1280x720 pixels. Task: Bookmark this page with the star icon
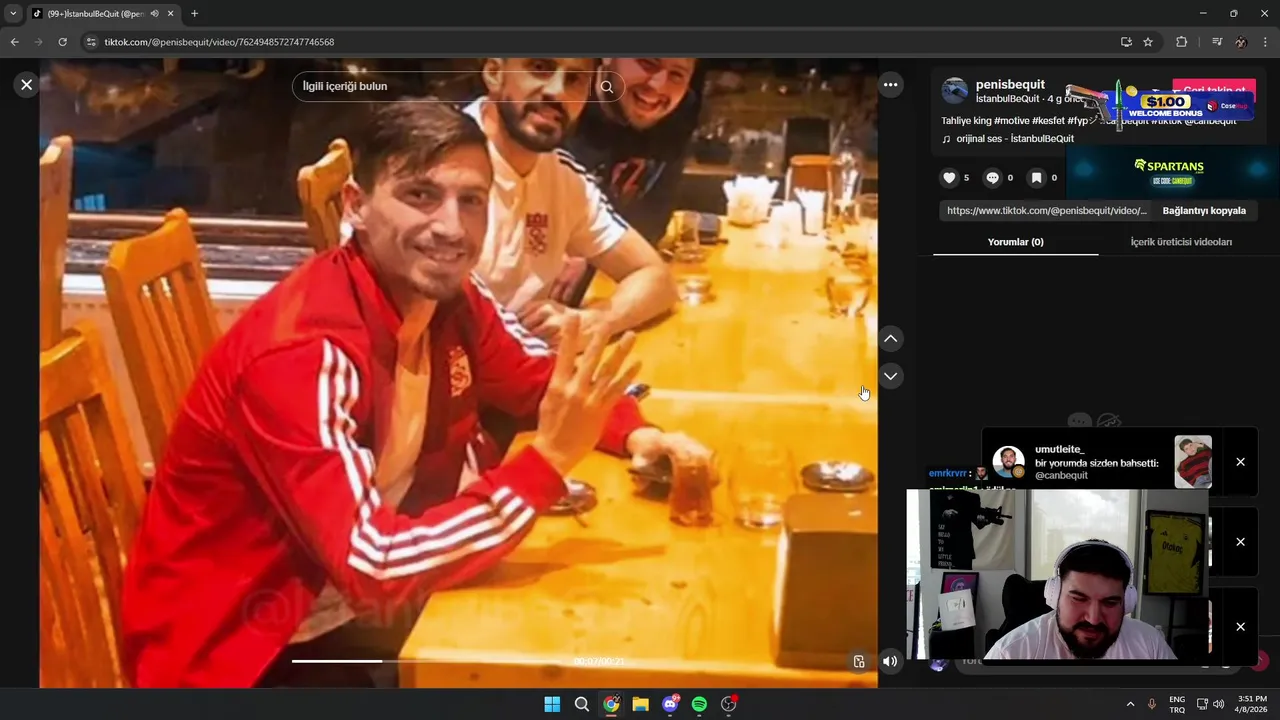pyautogui.click(x=1148, y=42)
